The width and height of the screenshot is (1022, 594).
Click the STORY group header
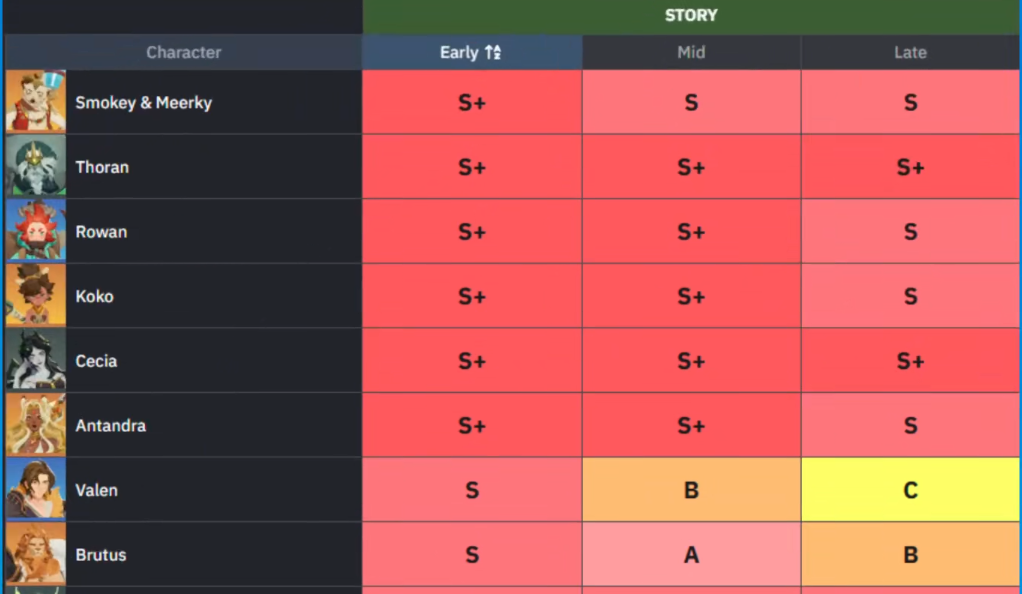click(x=691, y=16)
